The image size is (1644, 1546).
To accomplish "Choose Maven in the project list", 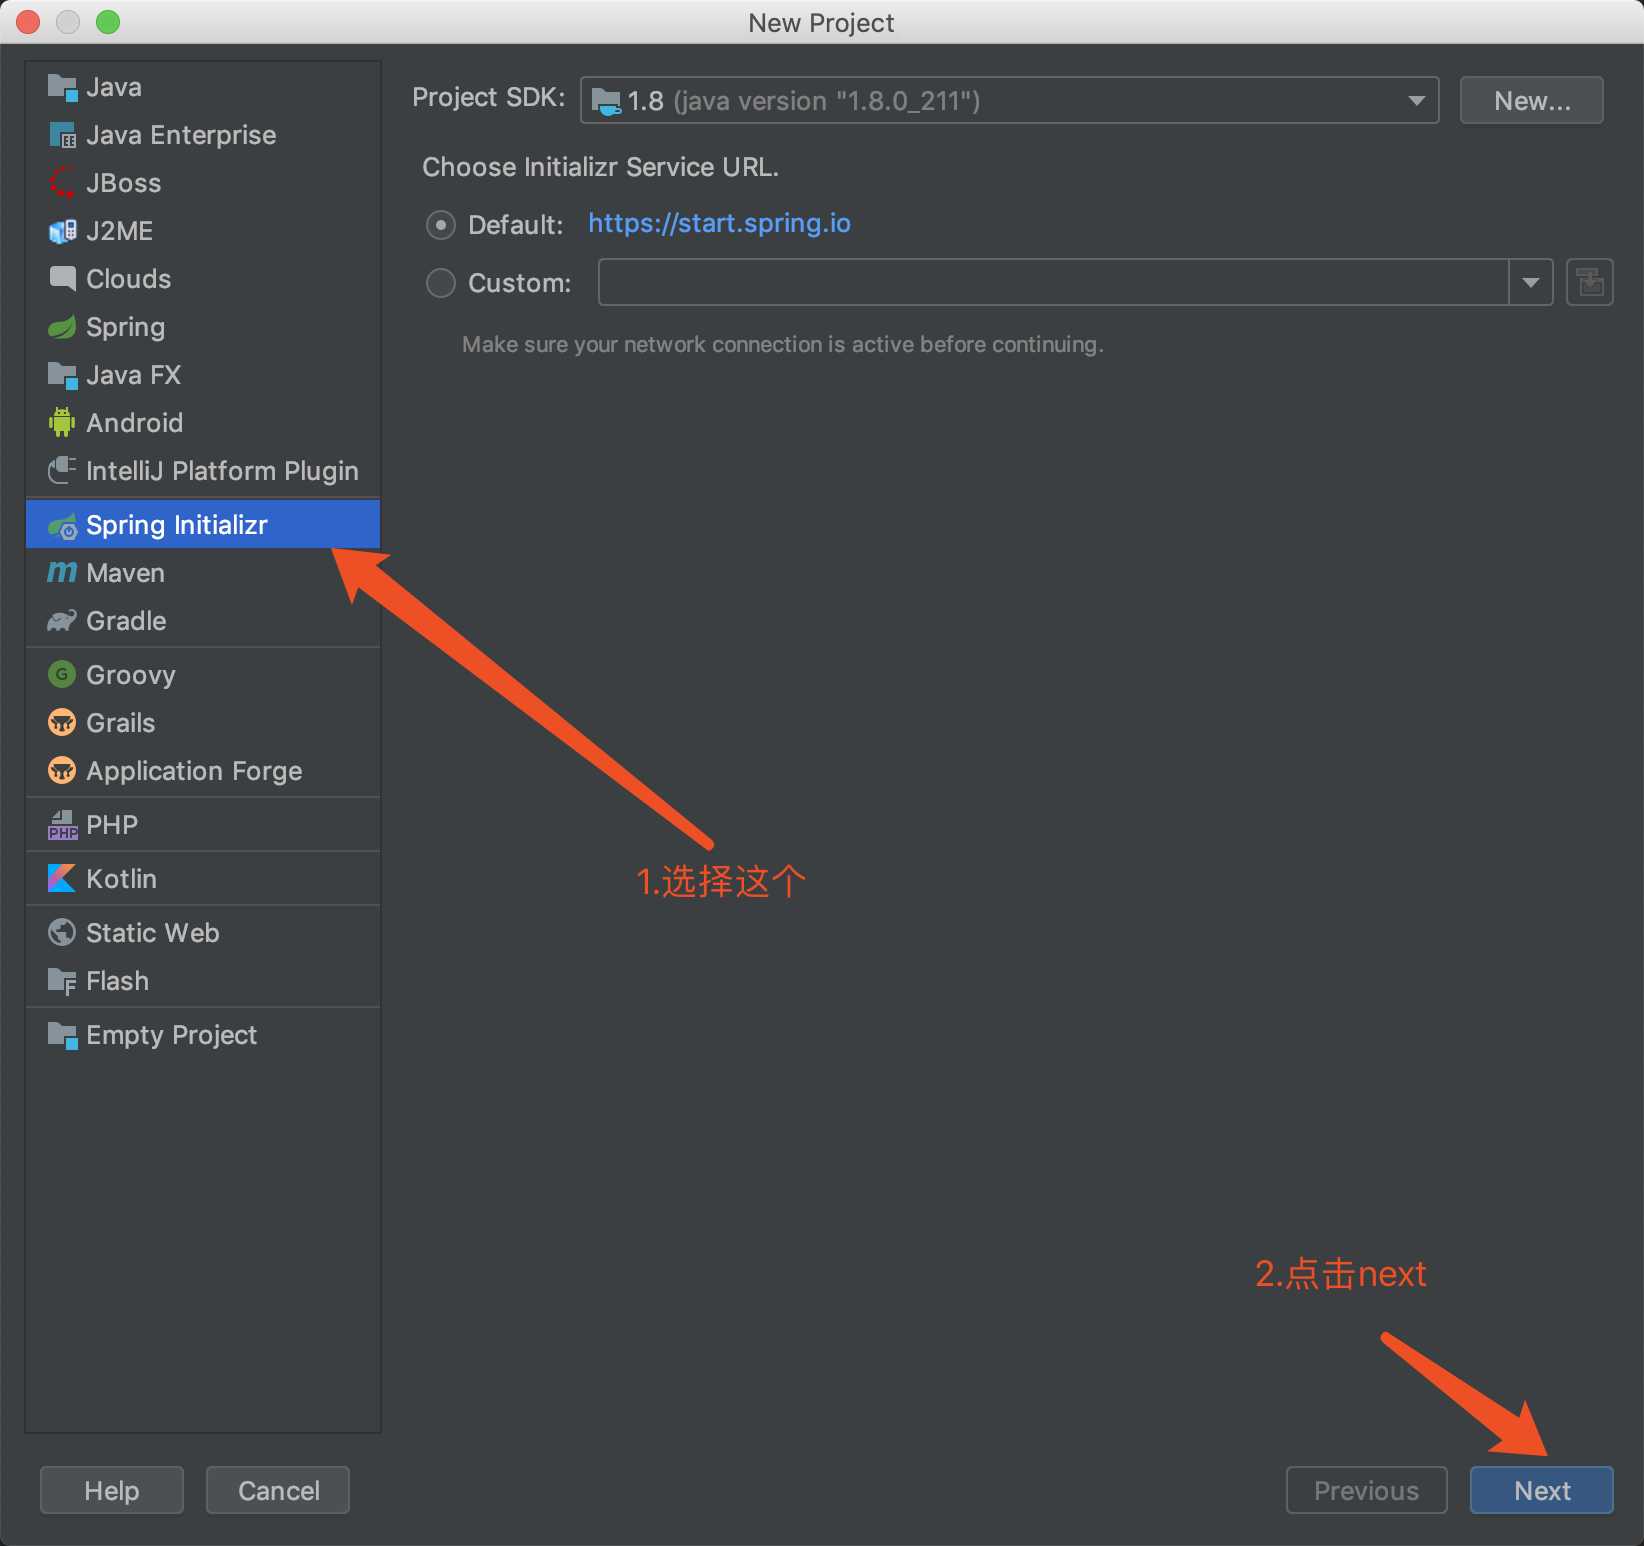I will pyautogui.click(x=203, y=573).
